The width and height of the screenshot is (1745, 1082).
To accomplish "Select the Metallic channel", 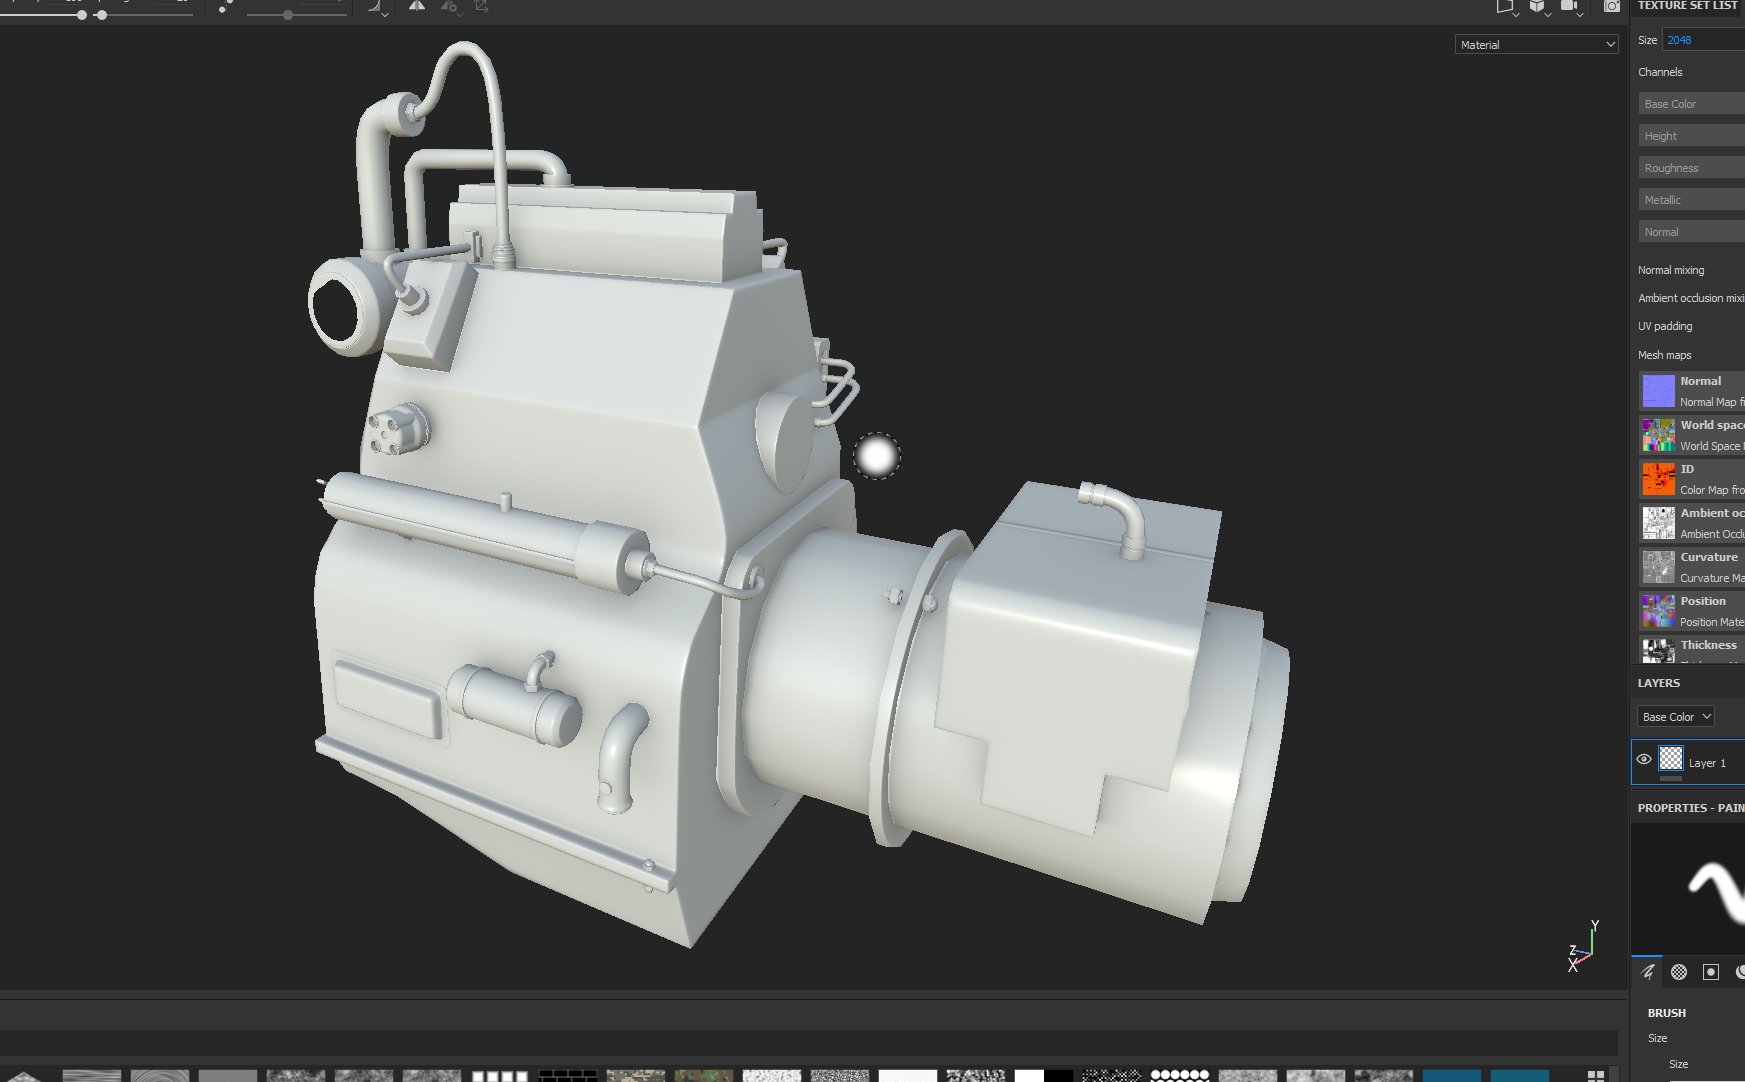I will 1691,200.
